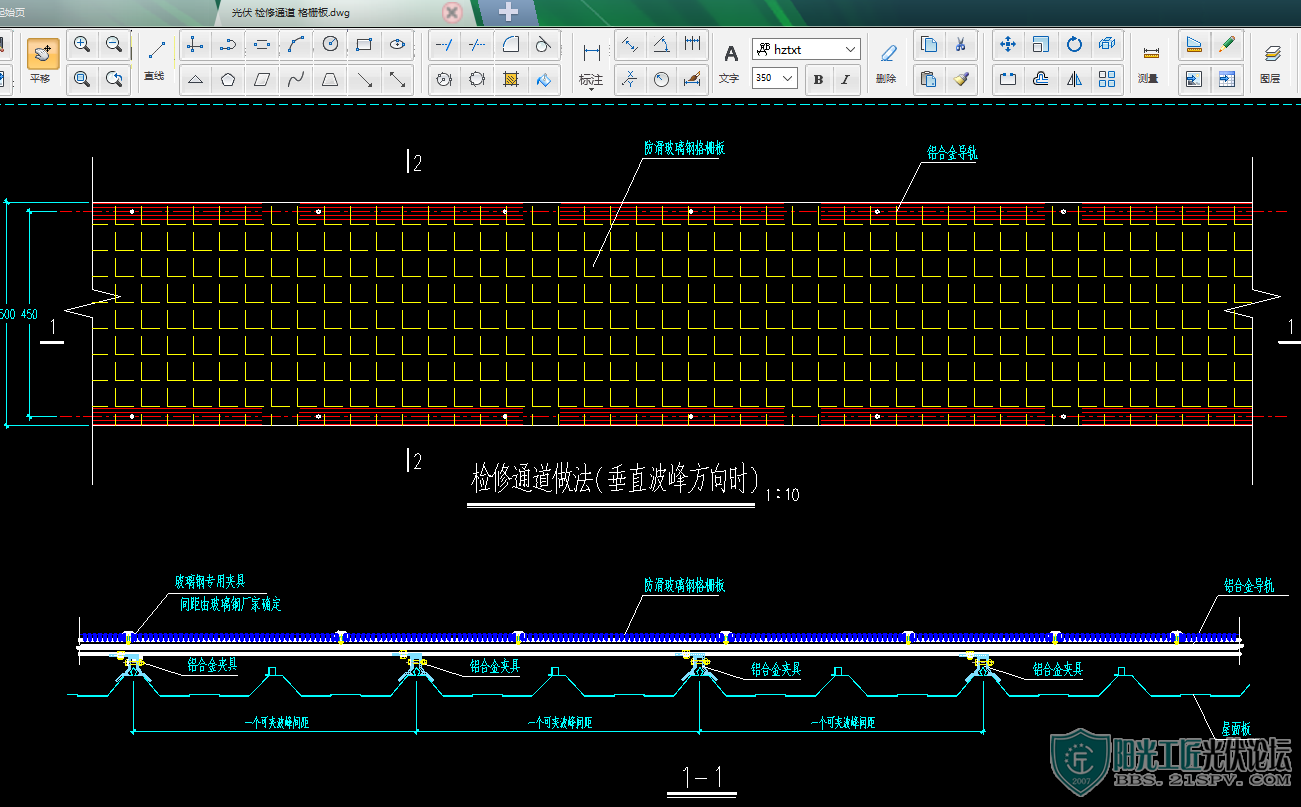Select the circle drawing tool
1301x807 pixels.
[330, 45]
